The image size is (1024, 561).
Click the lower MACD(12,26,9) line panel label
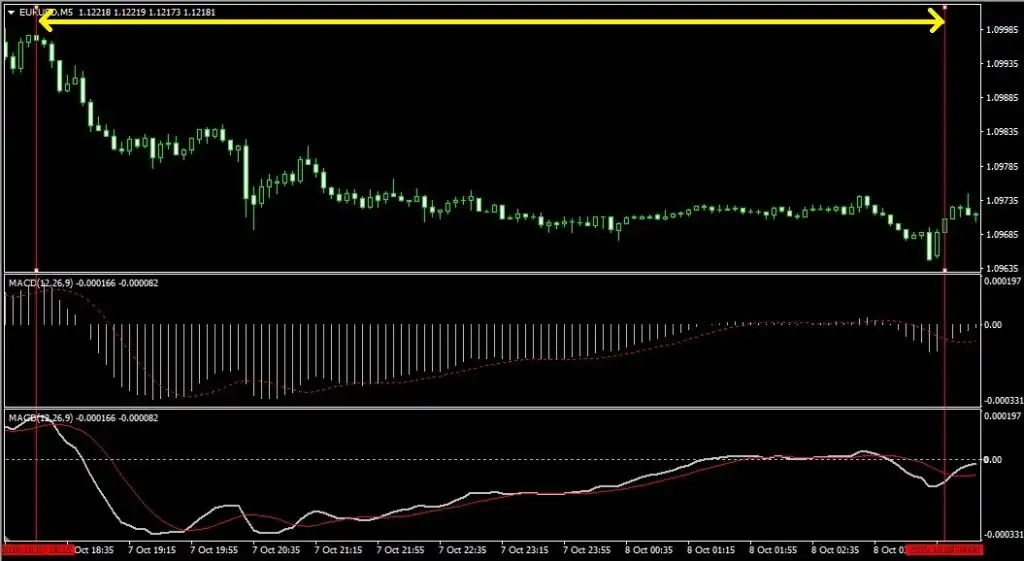tap(38, 417)
